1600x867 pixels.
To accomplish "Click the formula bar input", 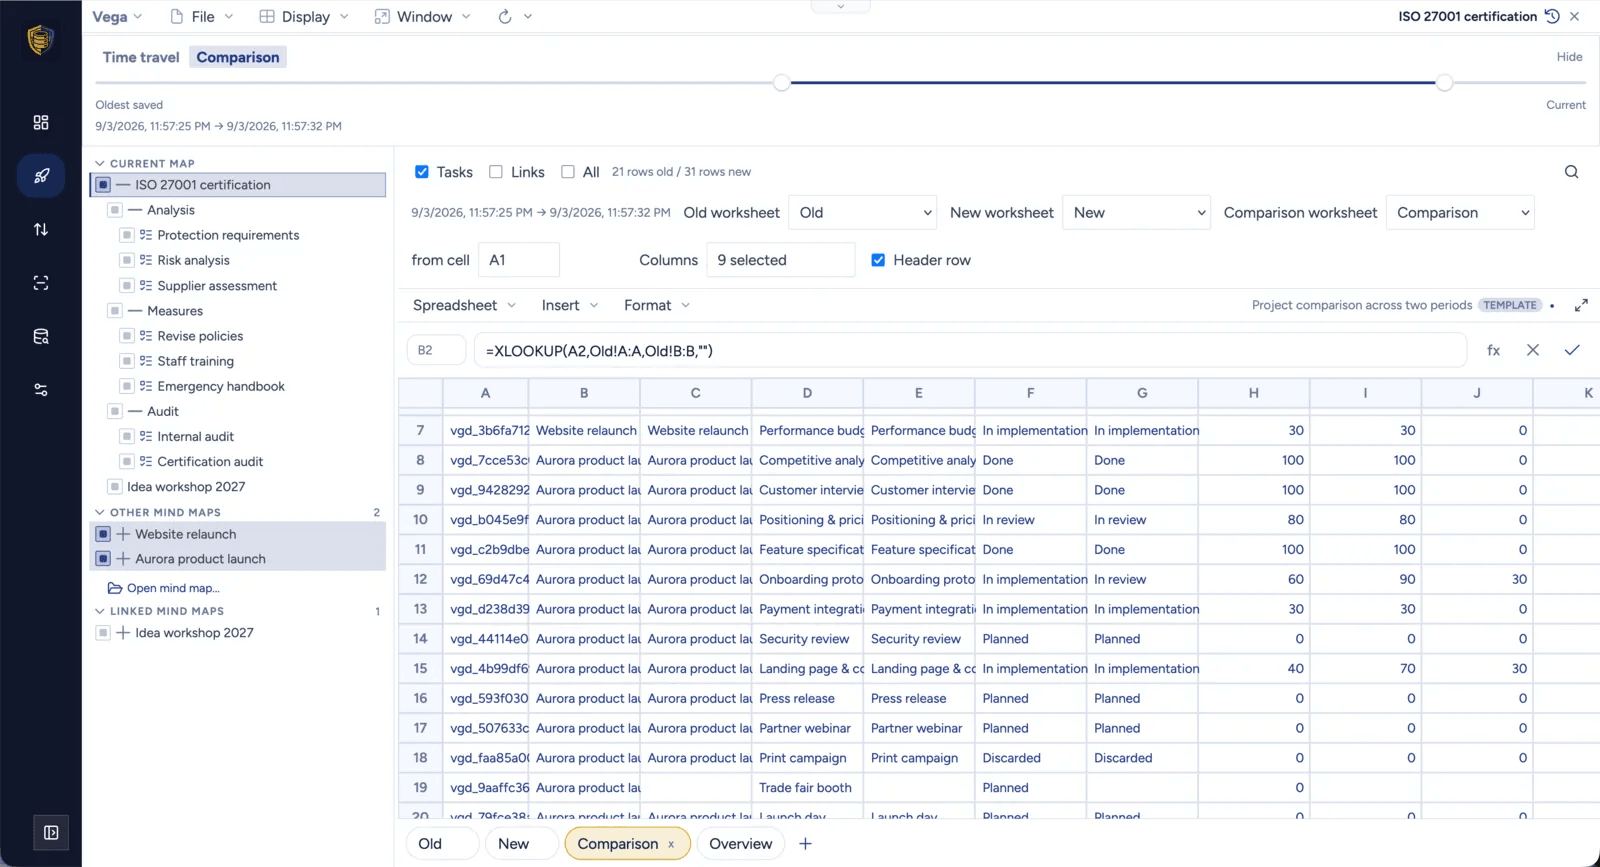I will pos(970,350).
